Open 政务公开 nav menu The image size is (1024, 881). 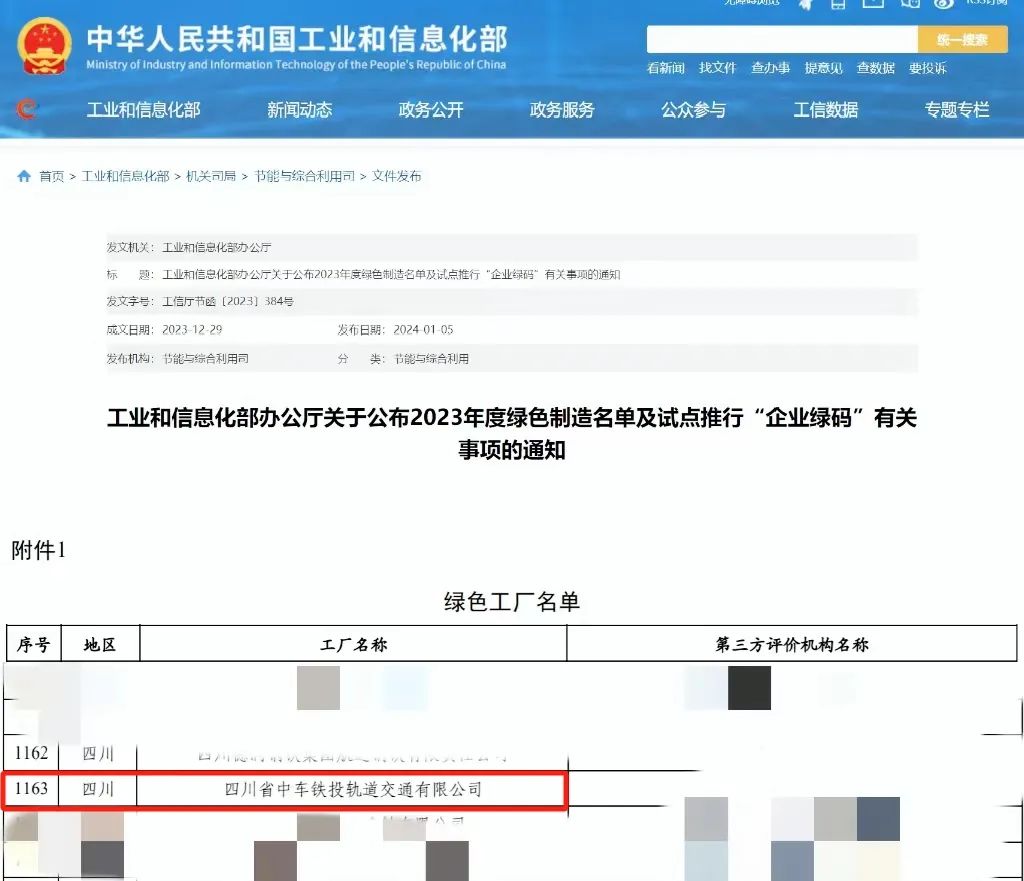[431, 110]
